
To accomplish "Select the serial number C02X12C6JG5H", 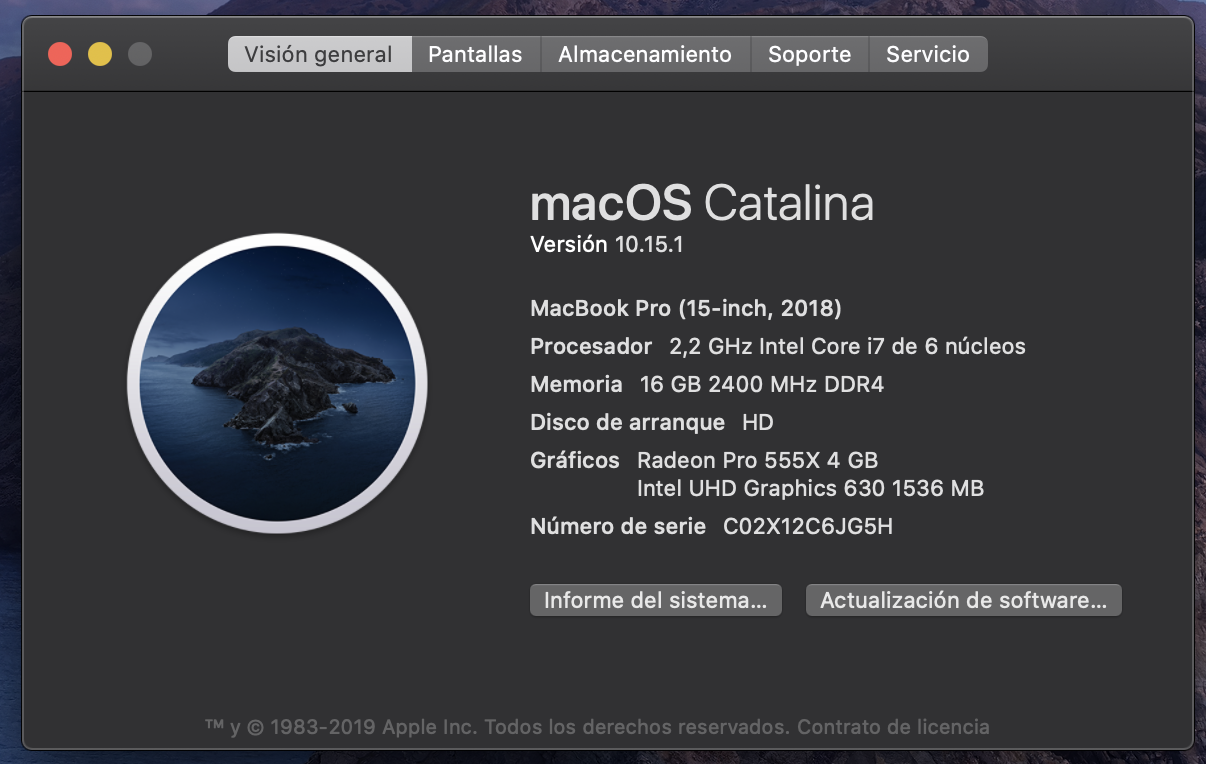I will 808,526.
